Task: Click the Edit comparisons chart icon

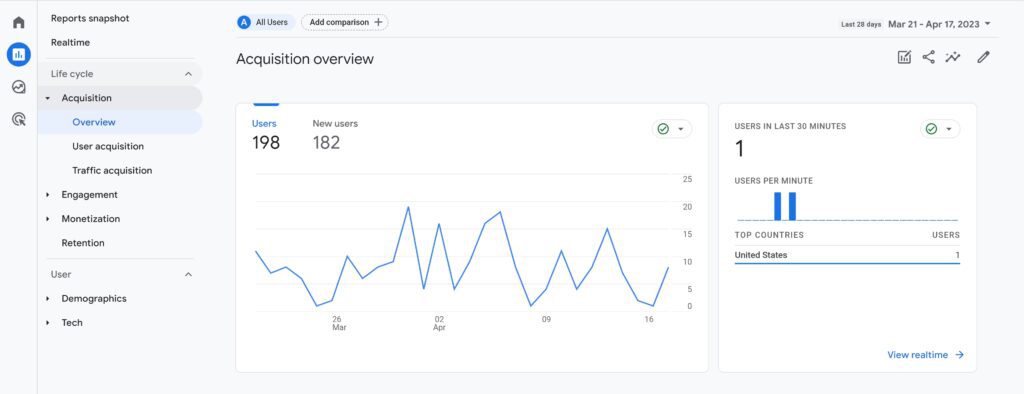Action: point(904,57)
